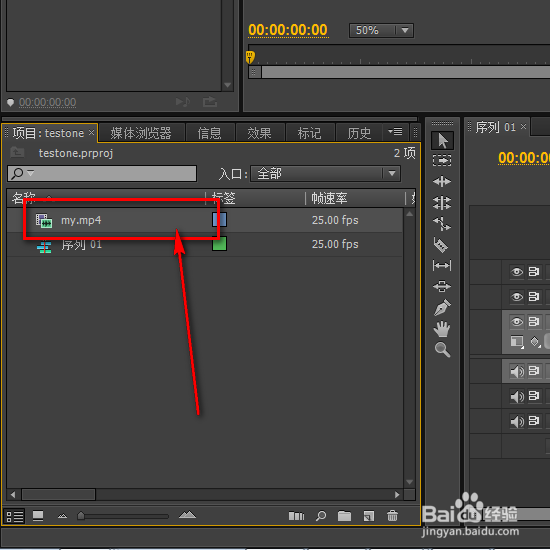
Task: Toggle sync lock on the expanded video track
Action: coord(534,322)
